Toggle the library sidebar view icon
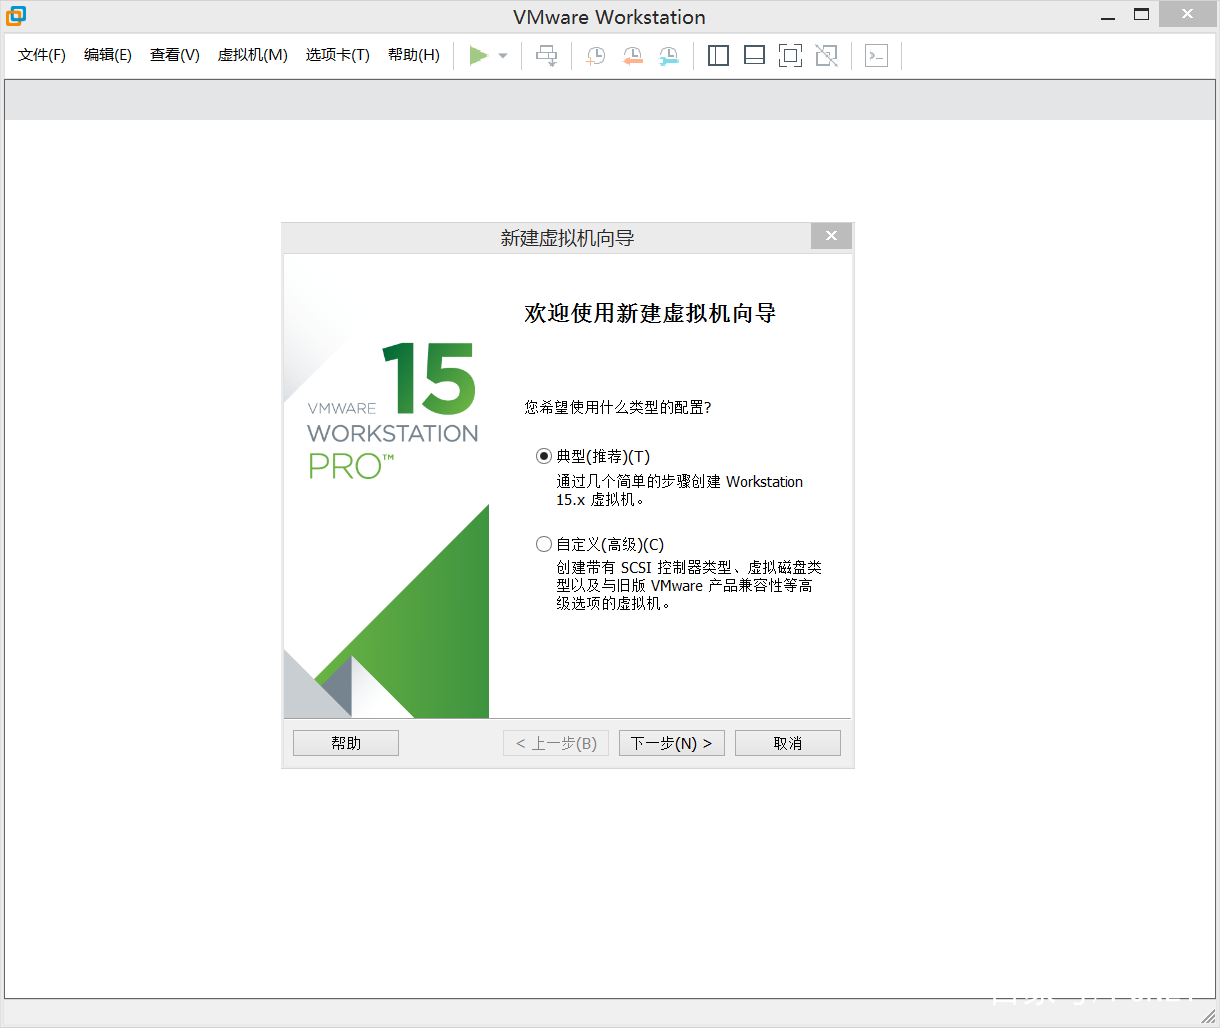This screenshot has width=1220, height=1028. (x=718, y=56)
